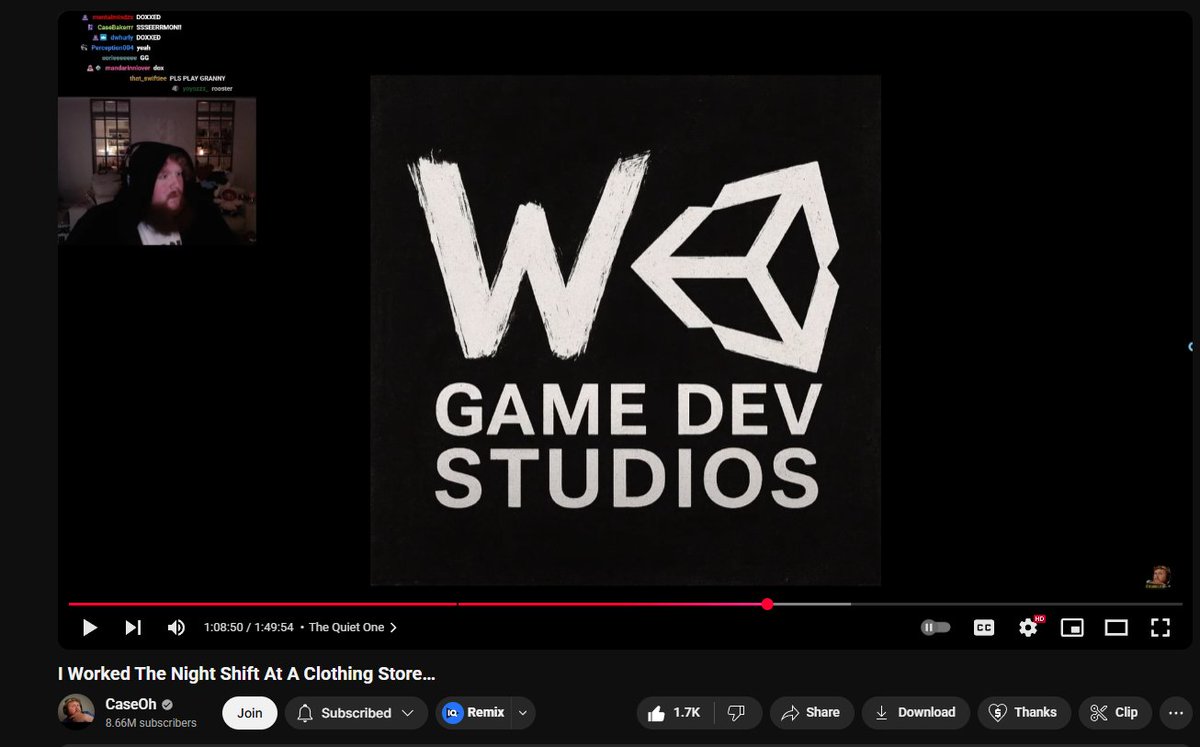The image size is (1200, 747).
Task: Mute the video volume
Action: click(176, 627)
